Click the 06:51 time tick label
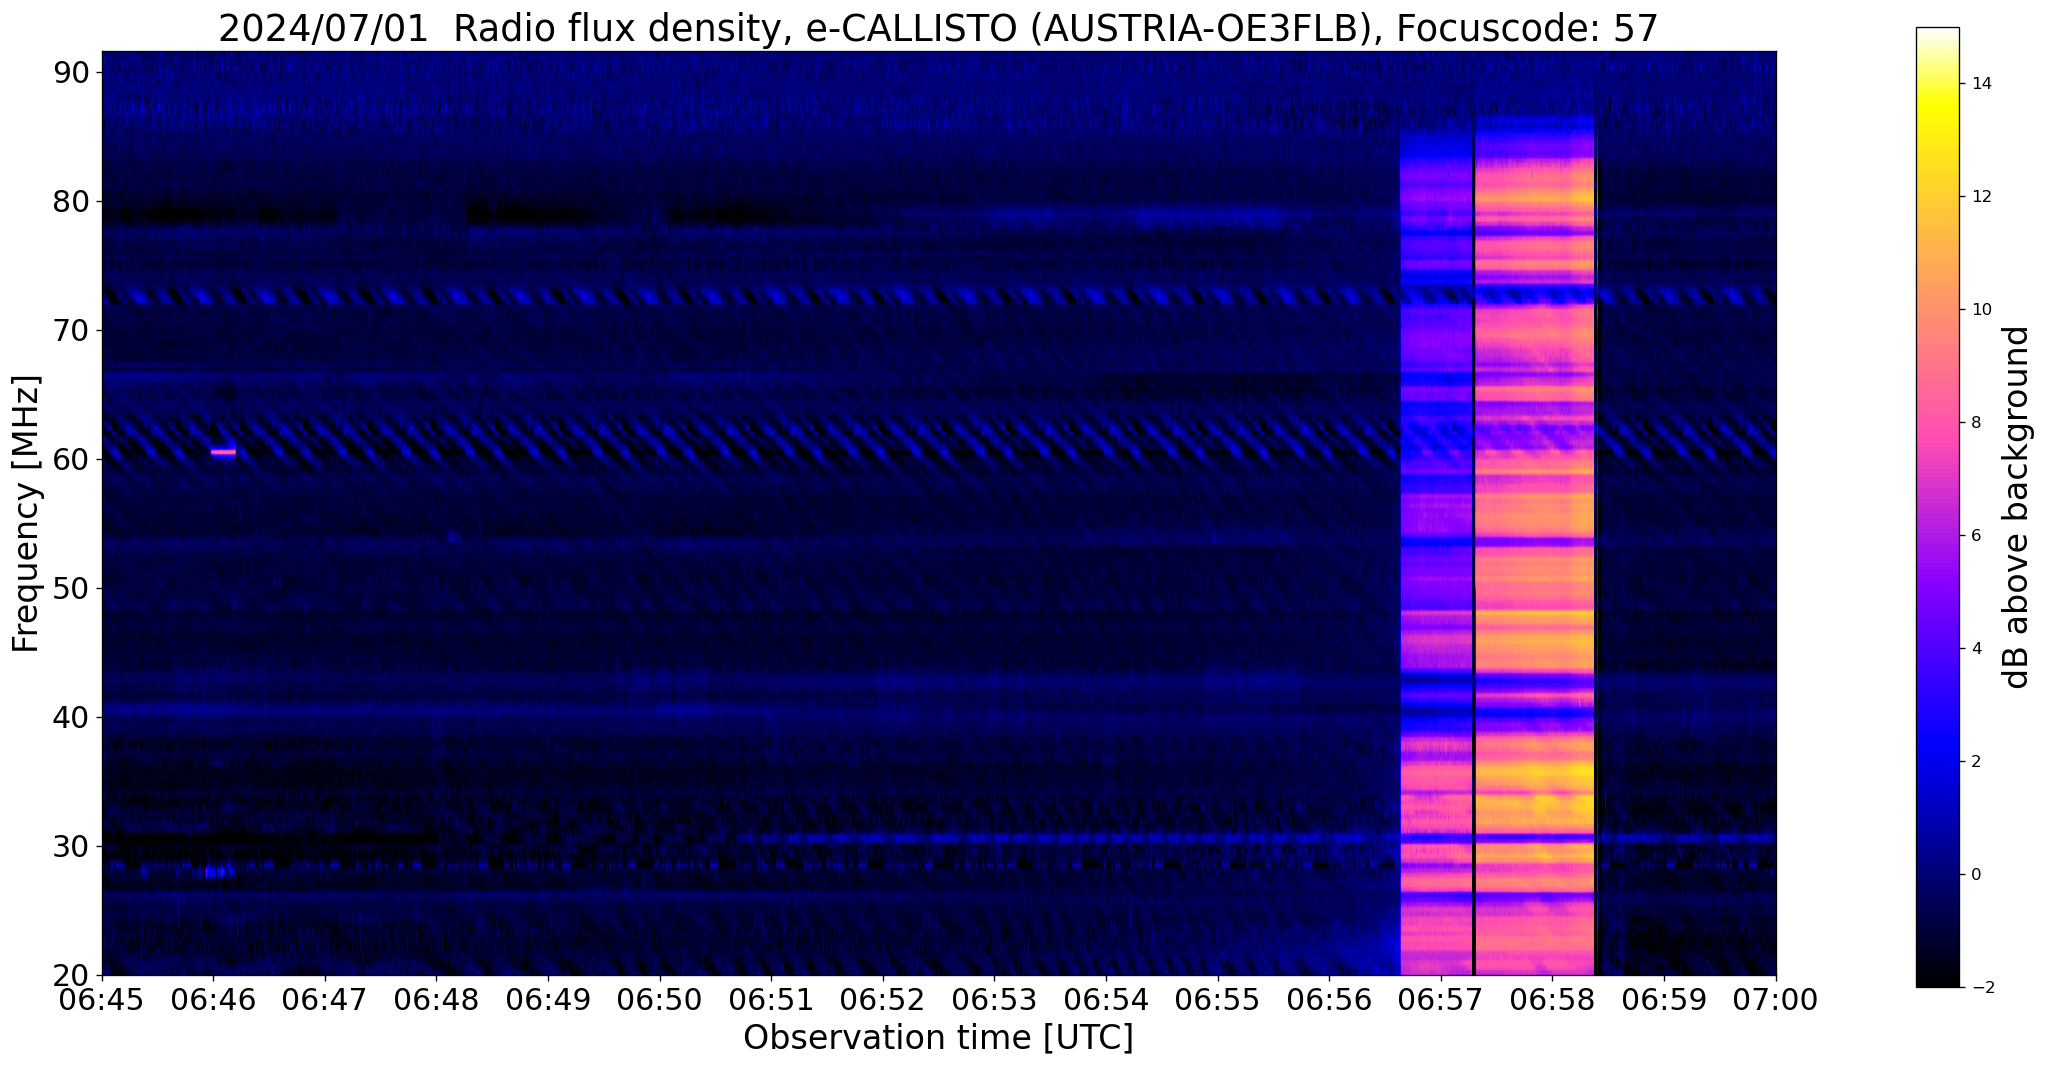The image size is (2047, 1067). point(771,999)
